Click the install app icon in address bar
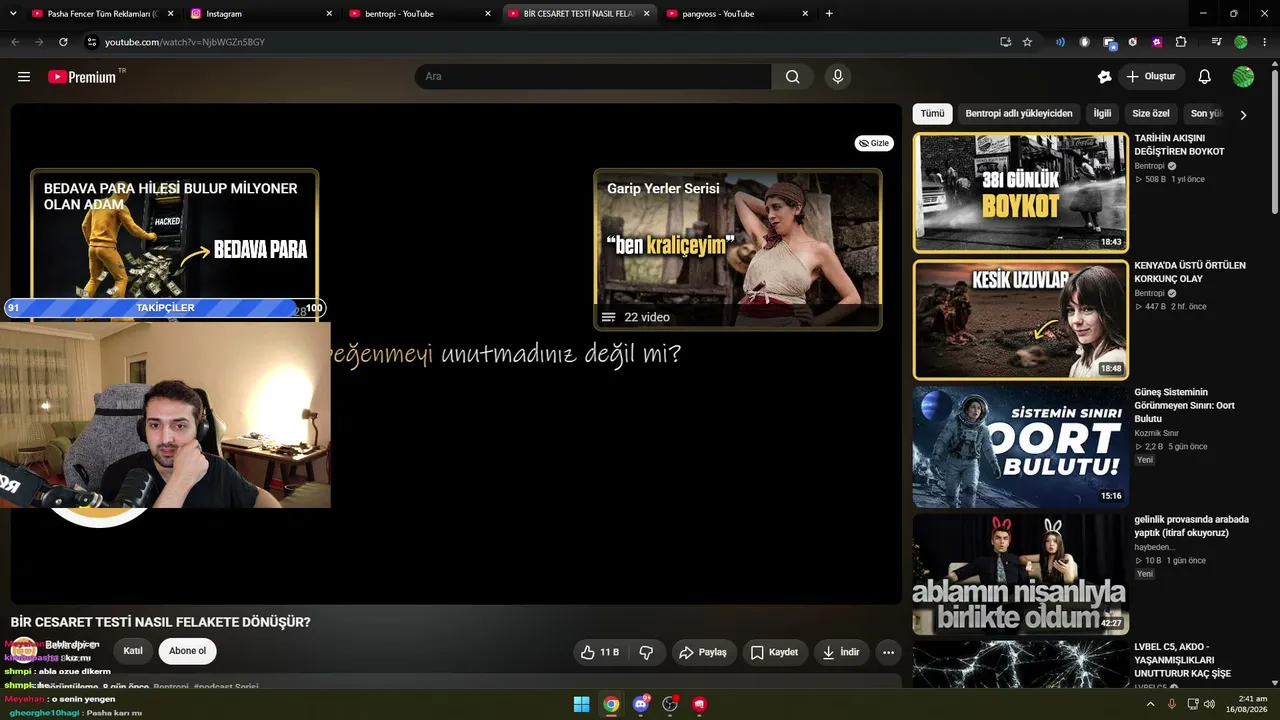1280x720 pixels. pos(1005,42)
